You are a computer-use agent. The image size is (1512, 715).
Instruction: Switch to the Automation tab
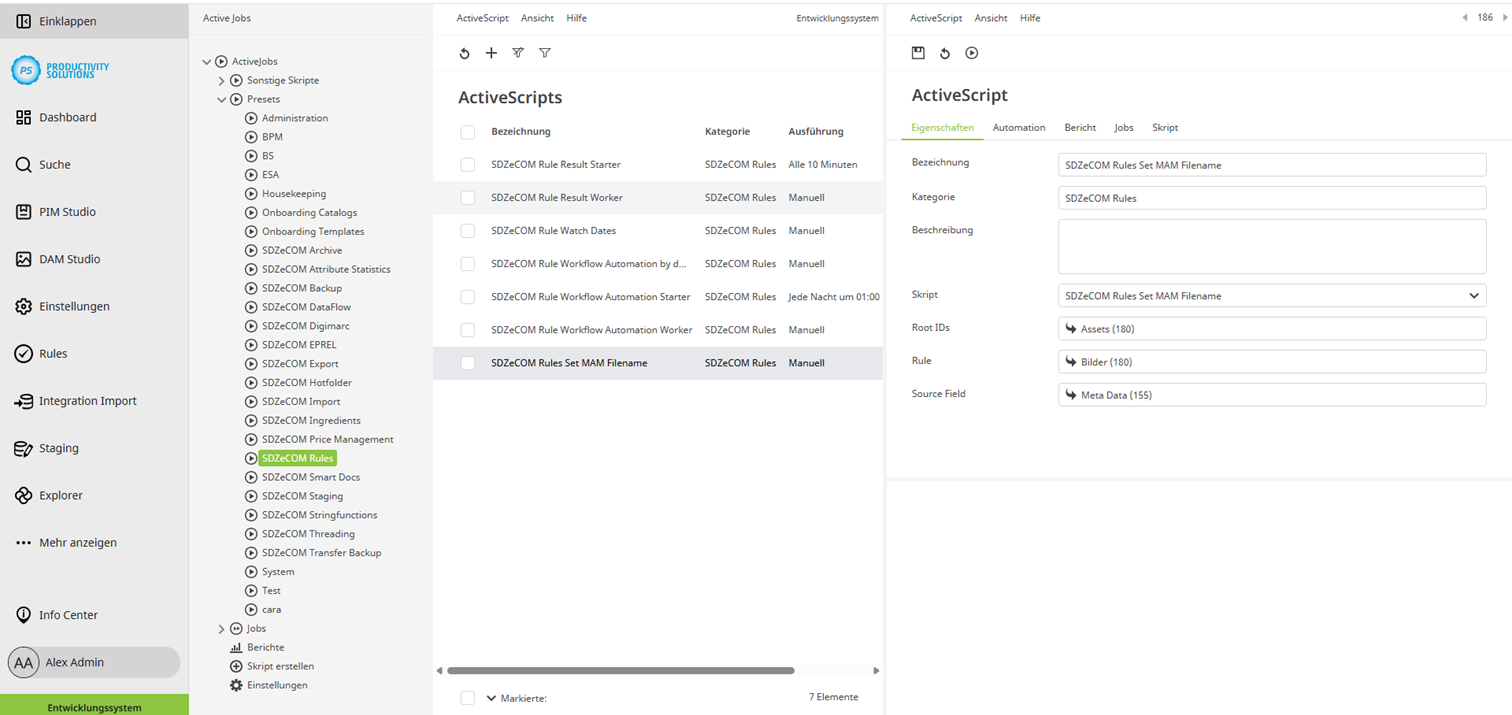[x=1018, y=127]
